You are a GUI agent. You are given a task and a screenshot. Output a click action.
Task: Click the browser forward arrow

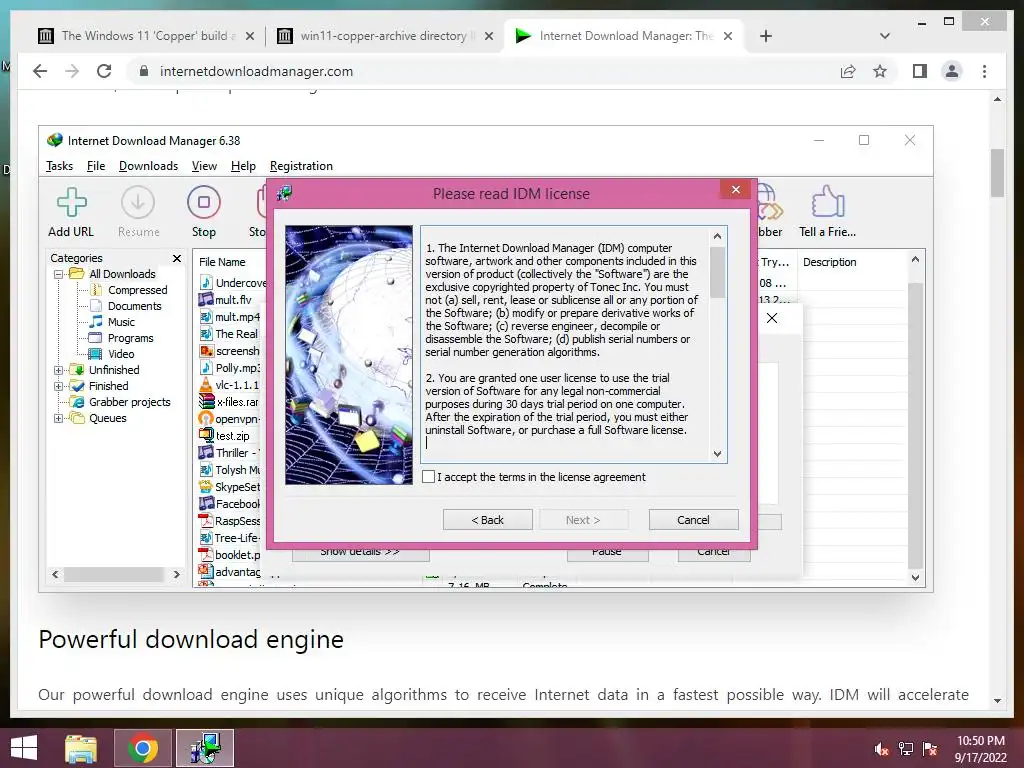72,71
